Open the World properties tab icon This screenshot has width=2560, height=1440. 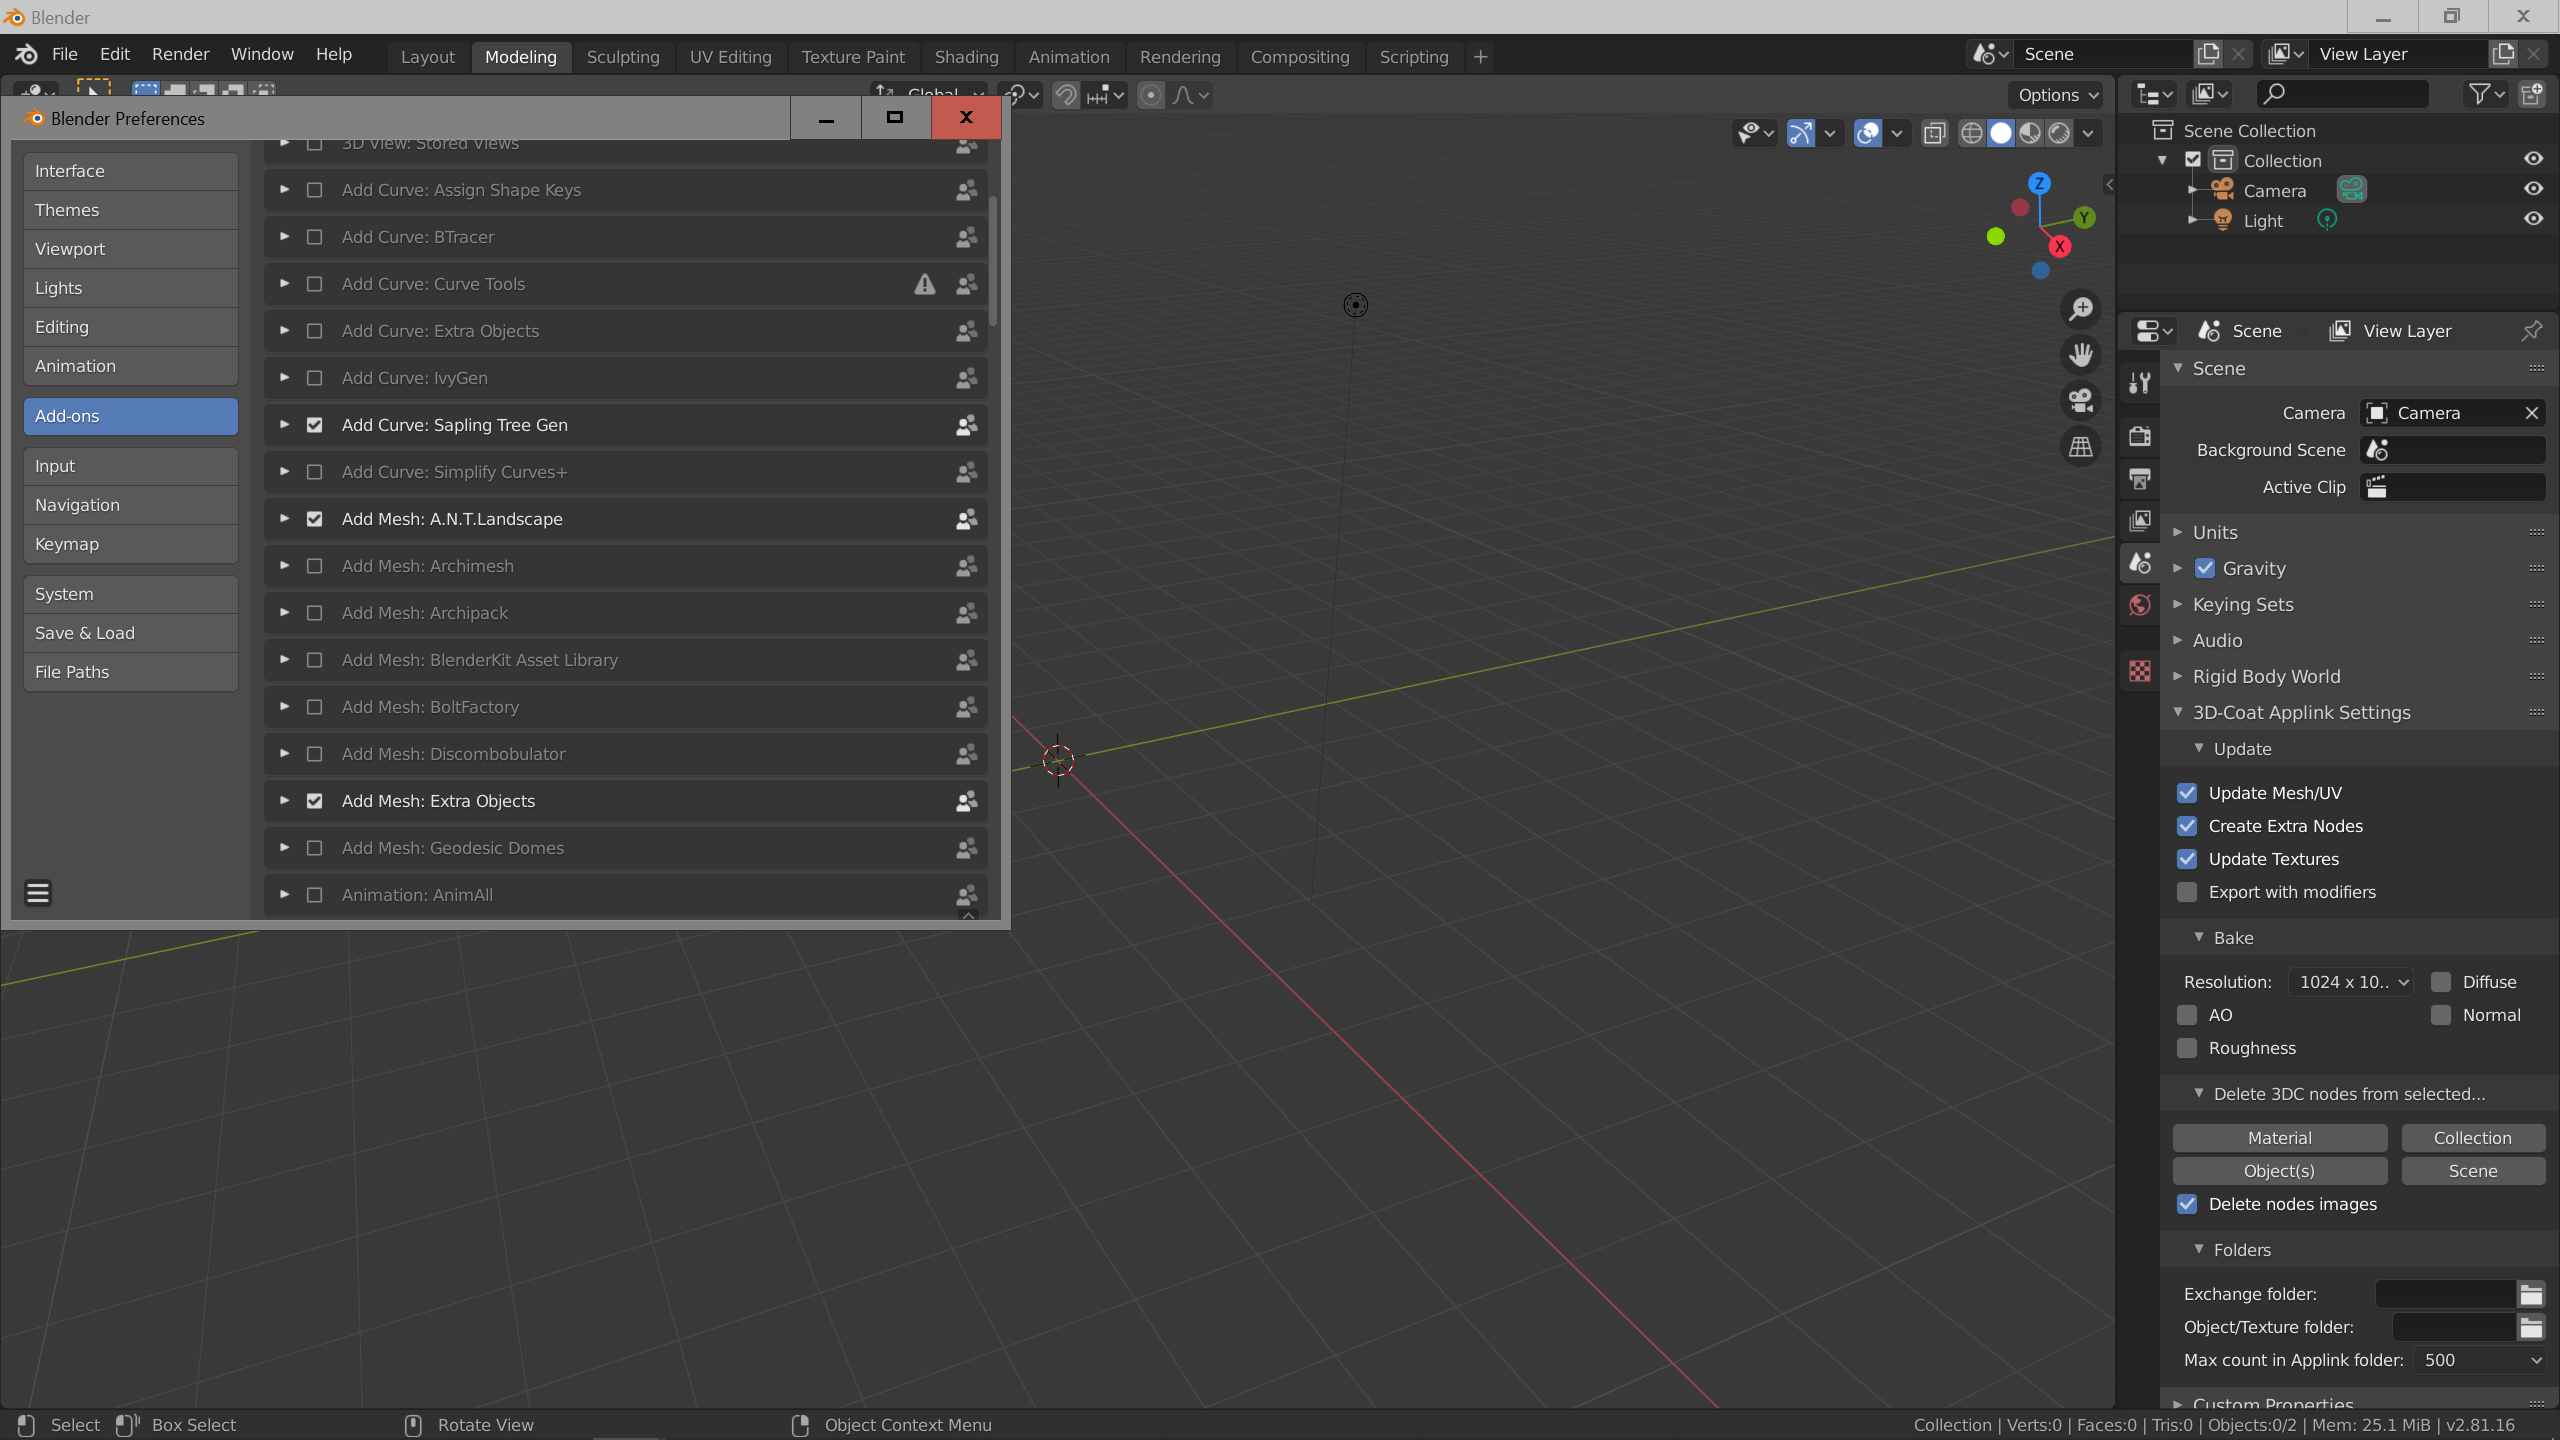[2140, 605]
